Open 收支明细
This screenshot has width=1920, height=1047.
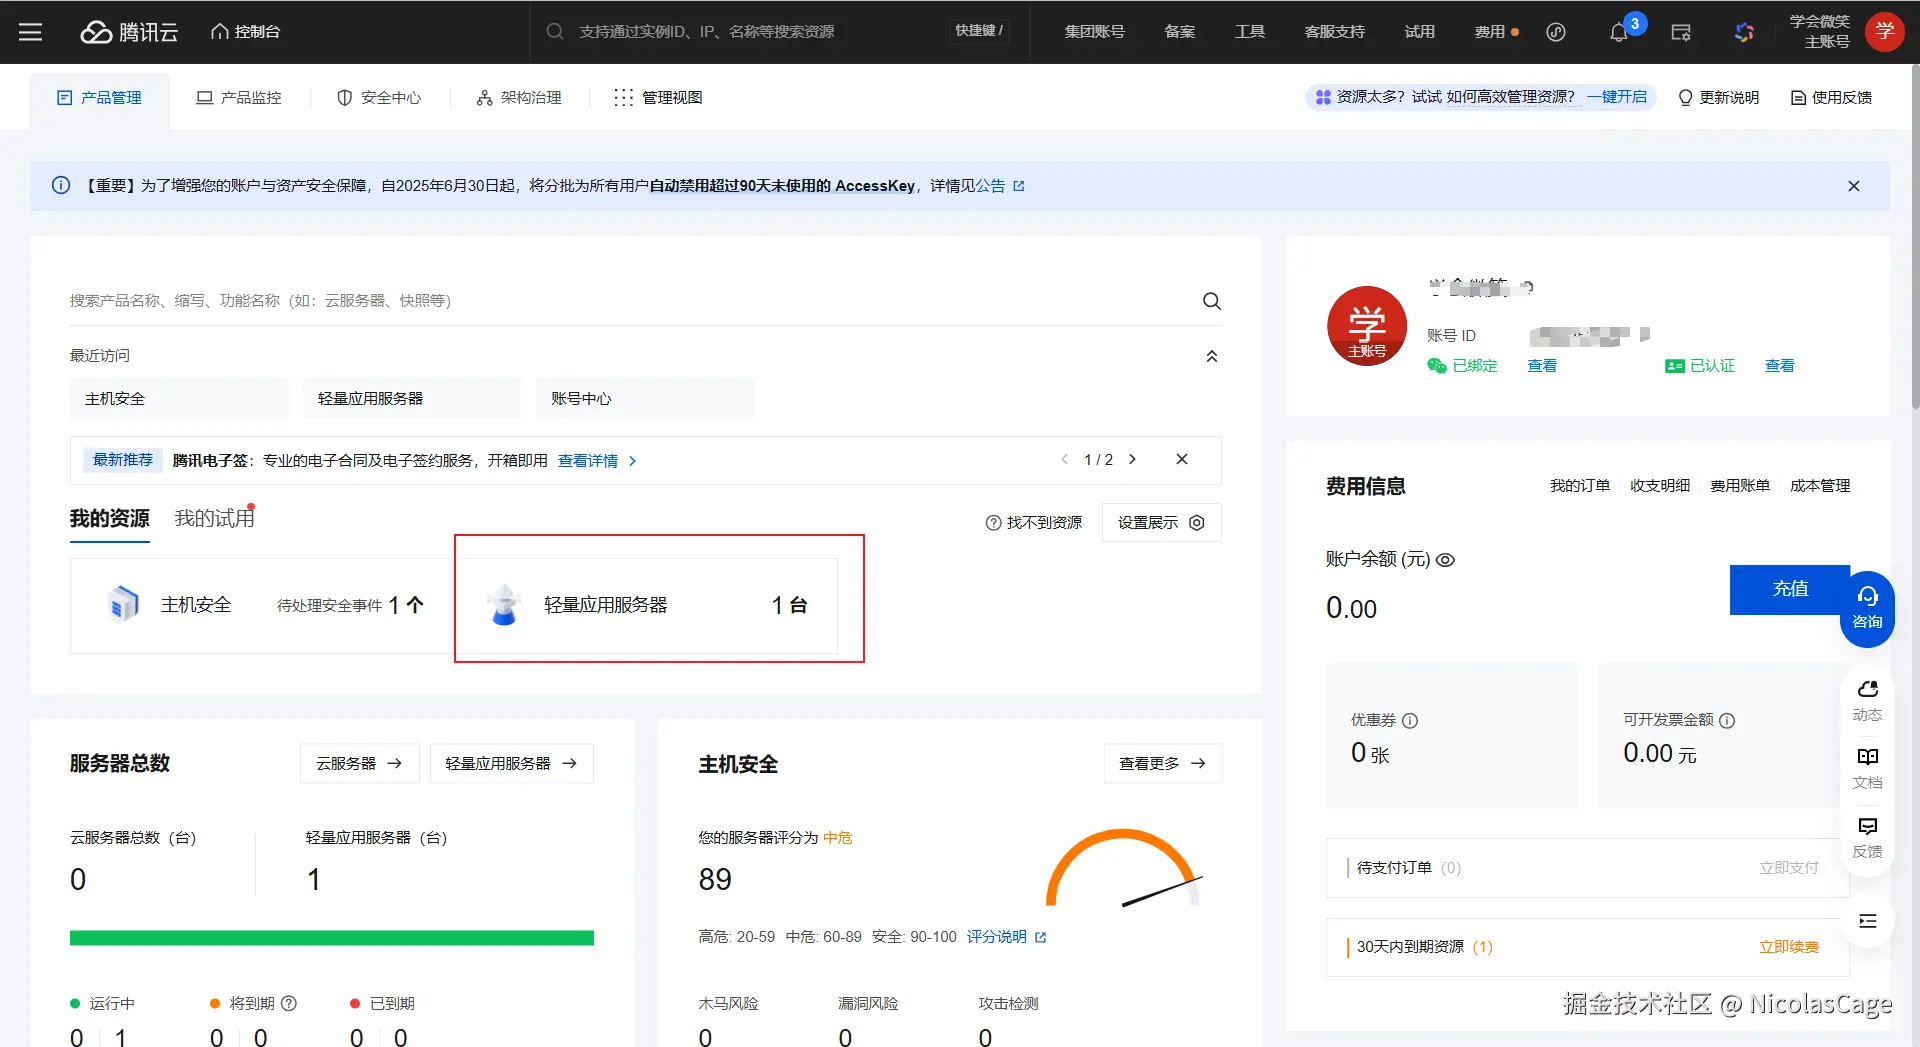tap(1660, 486)
